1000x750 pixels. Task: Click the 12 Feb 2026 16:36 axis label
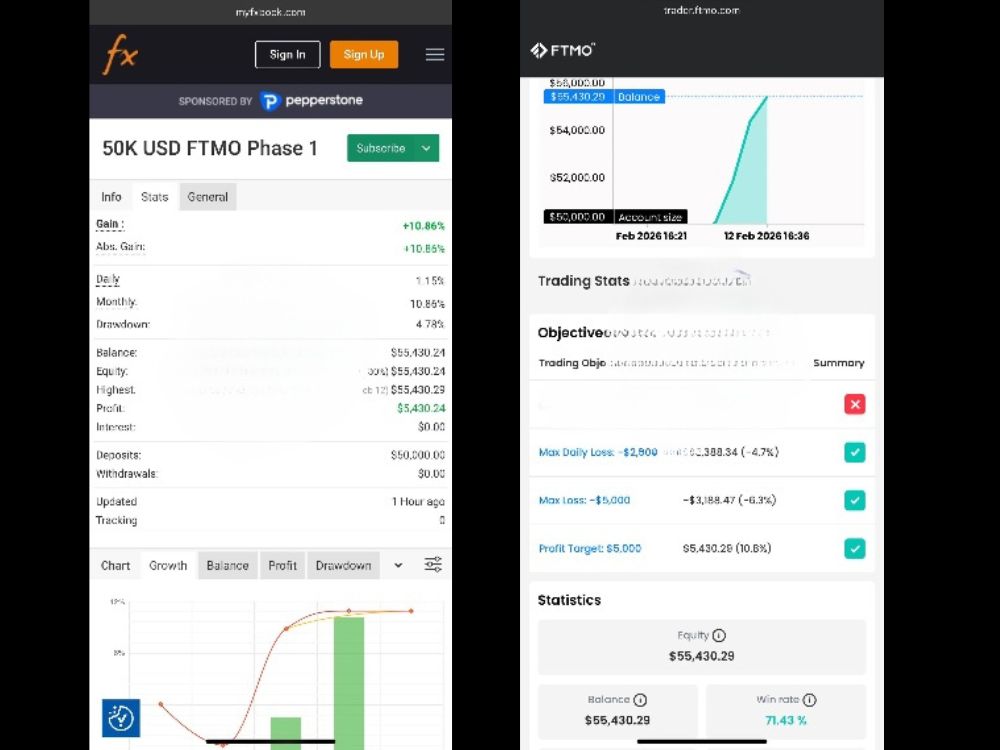(766, 236)
